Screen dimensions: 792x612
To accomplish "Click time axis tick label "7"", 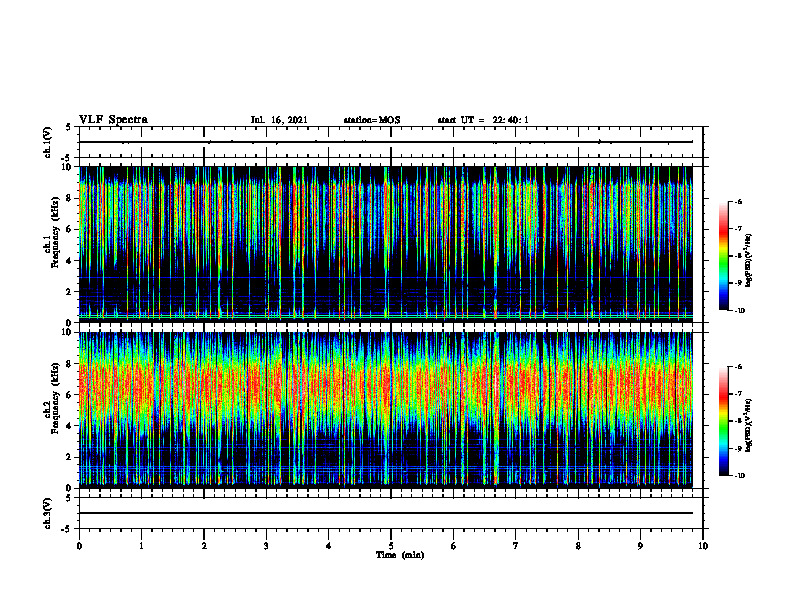I will tap(516, 546).
